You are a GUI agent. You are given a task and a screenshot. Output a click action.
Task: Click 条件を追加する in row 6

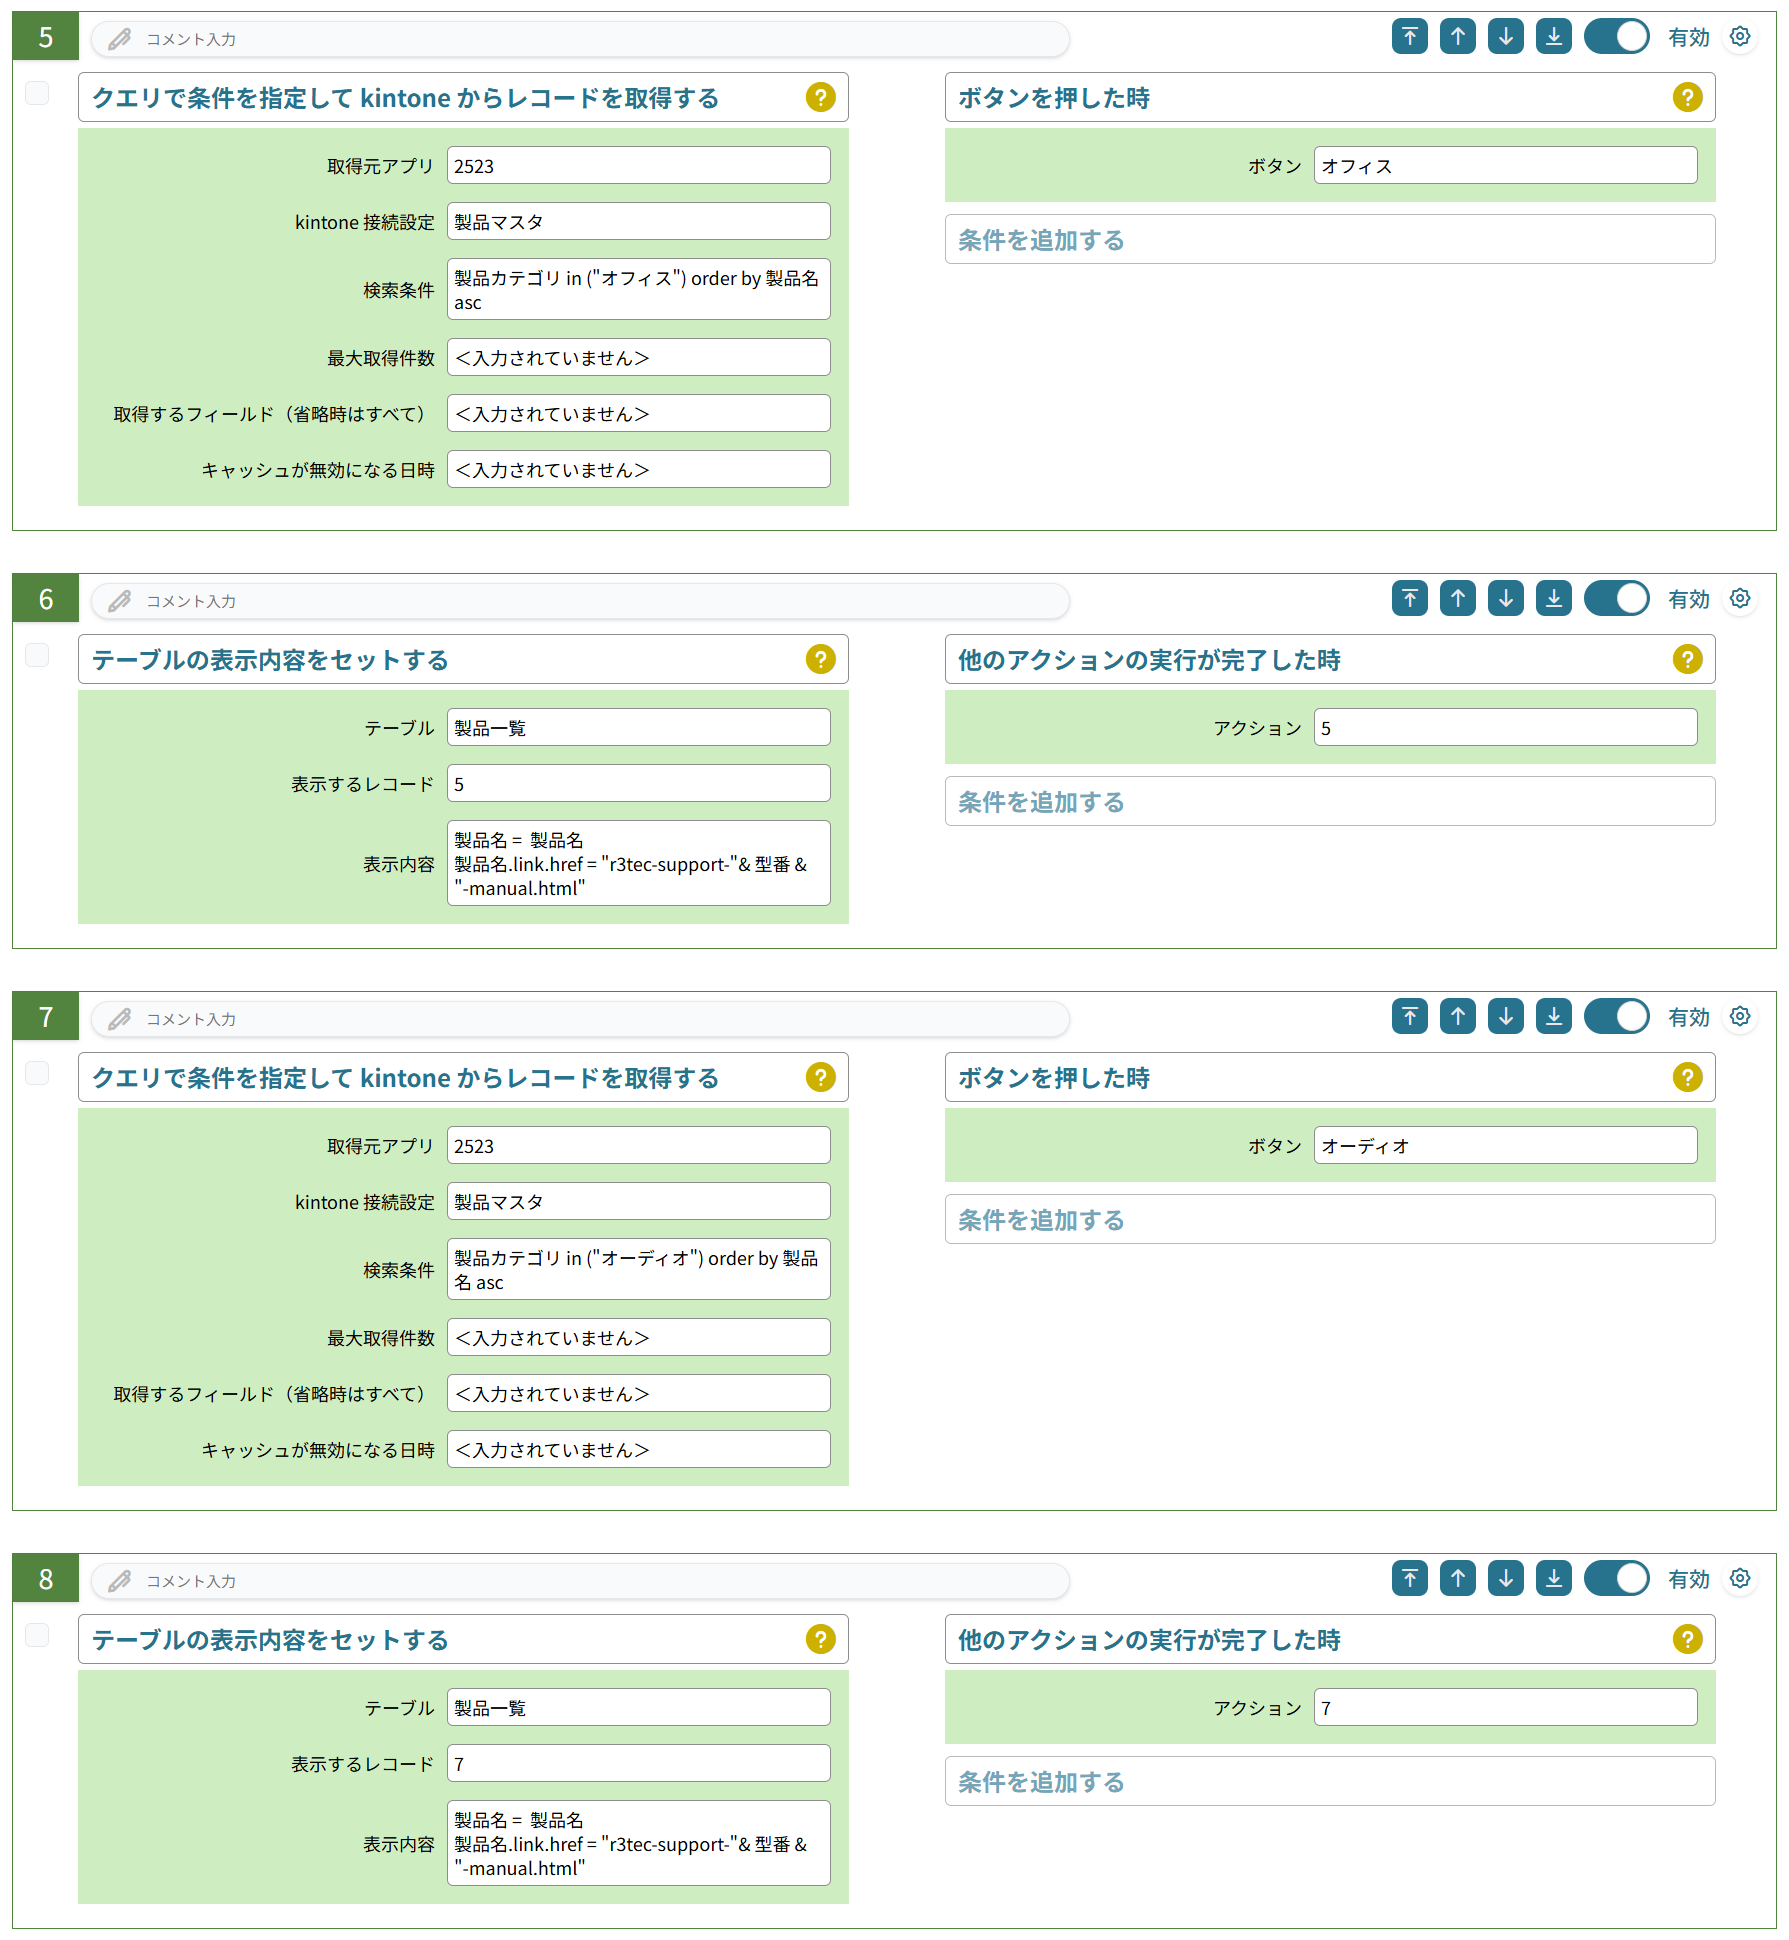pos(1329,801)
